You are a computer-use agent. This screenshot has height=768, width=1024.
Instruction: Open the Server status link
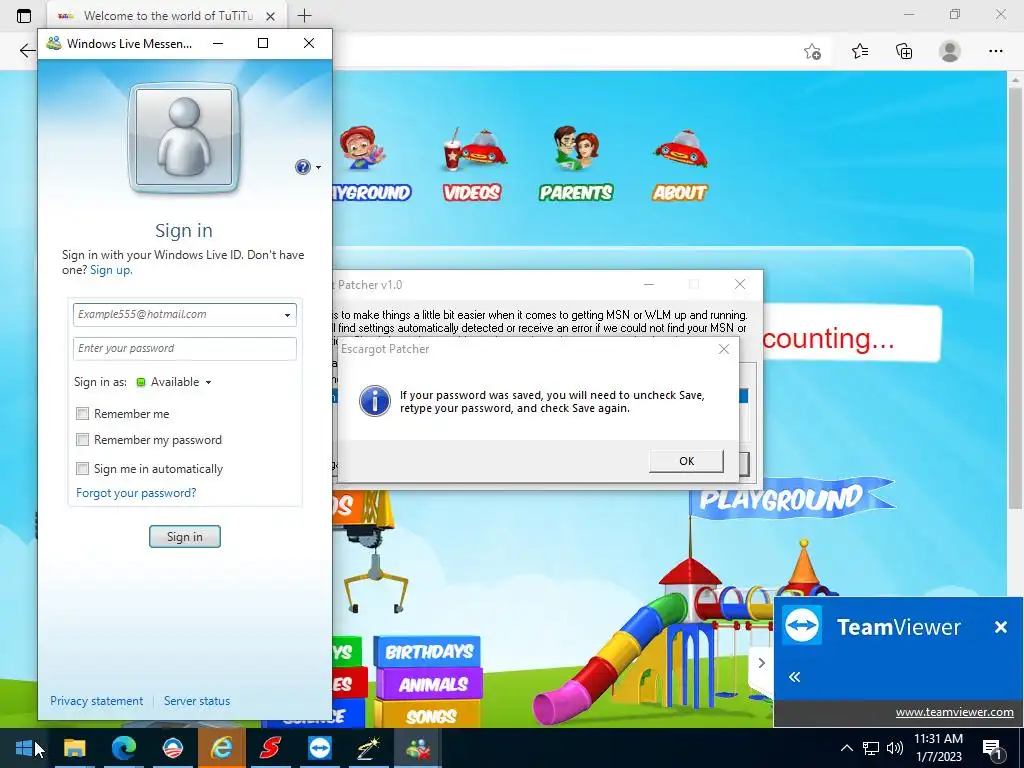click(x=197, y=701)
